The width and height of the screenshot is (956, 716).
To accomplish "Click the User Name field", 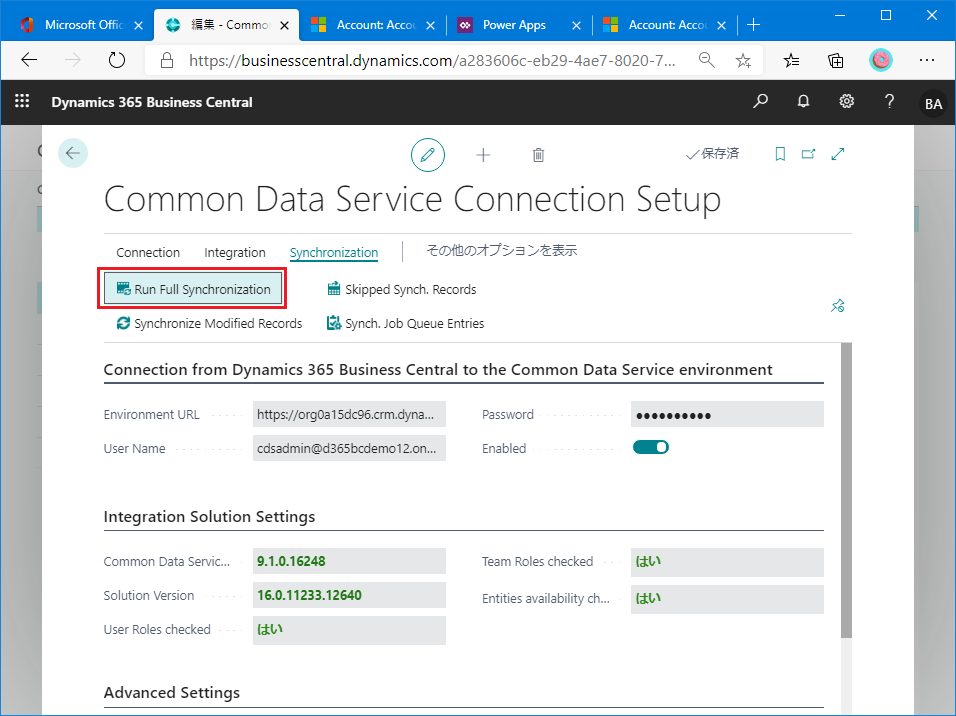I will (349, 448).
